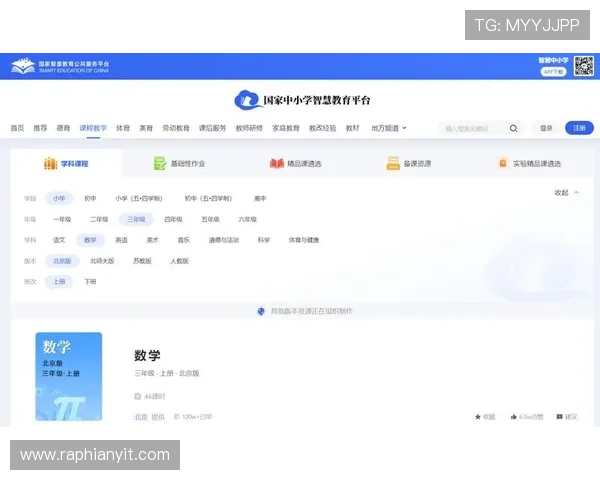
Task: Select 初中（五·四学制） stage
Action: (209, 198)
